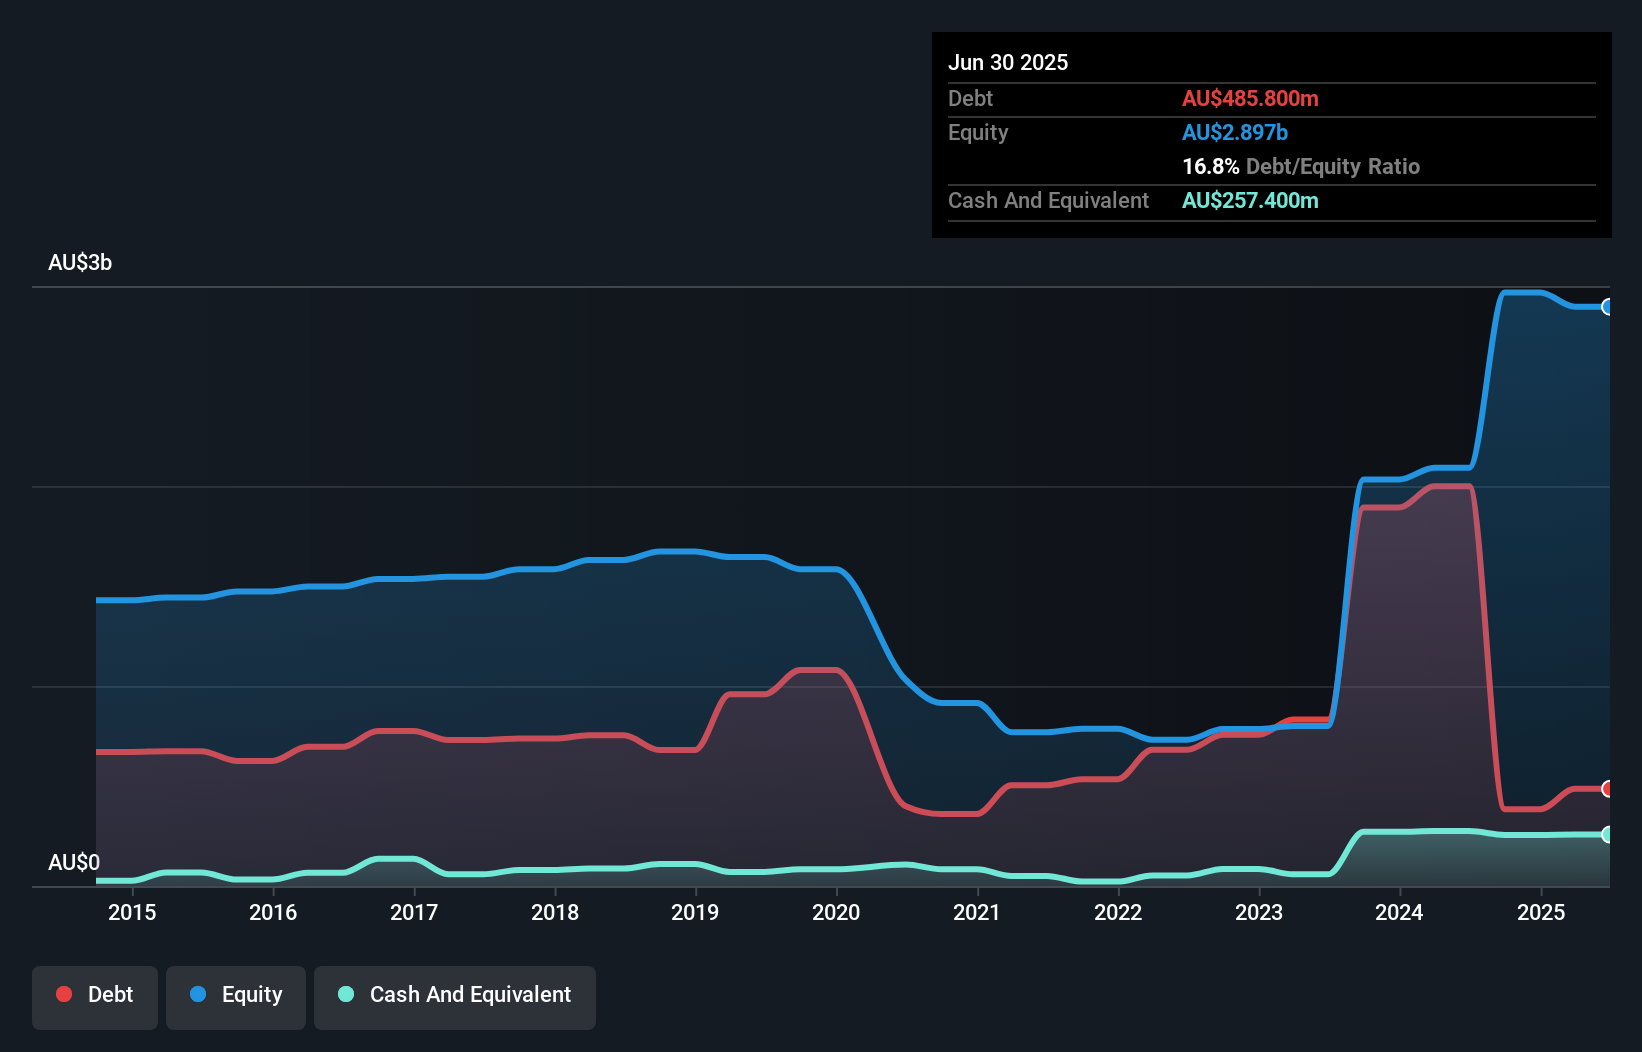Click the 2023 x-axis label
The width and height of the screenshot is (1642, 1052).
point(1259,912)
